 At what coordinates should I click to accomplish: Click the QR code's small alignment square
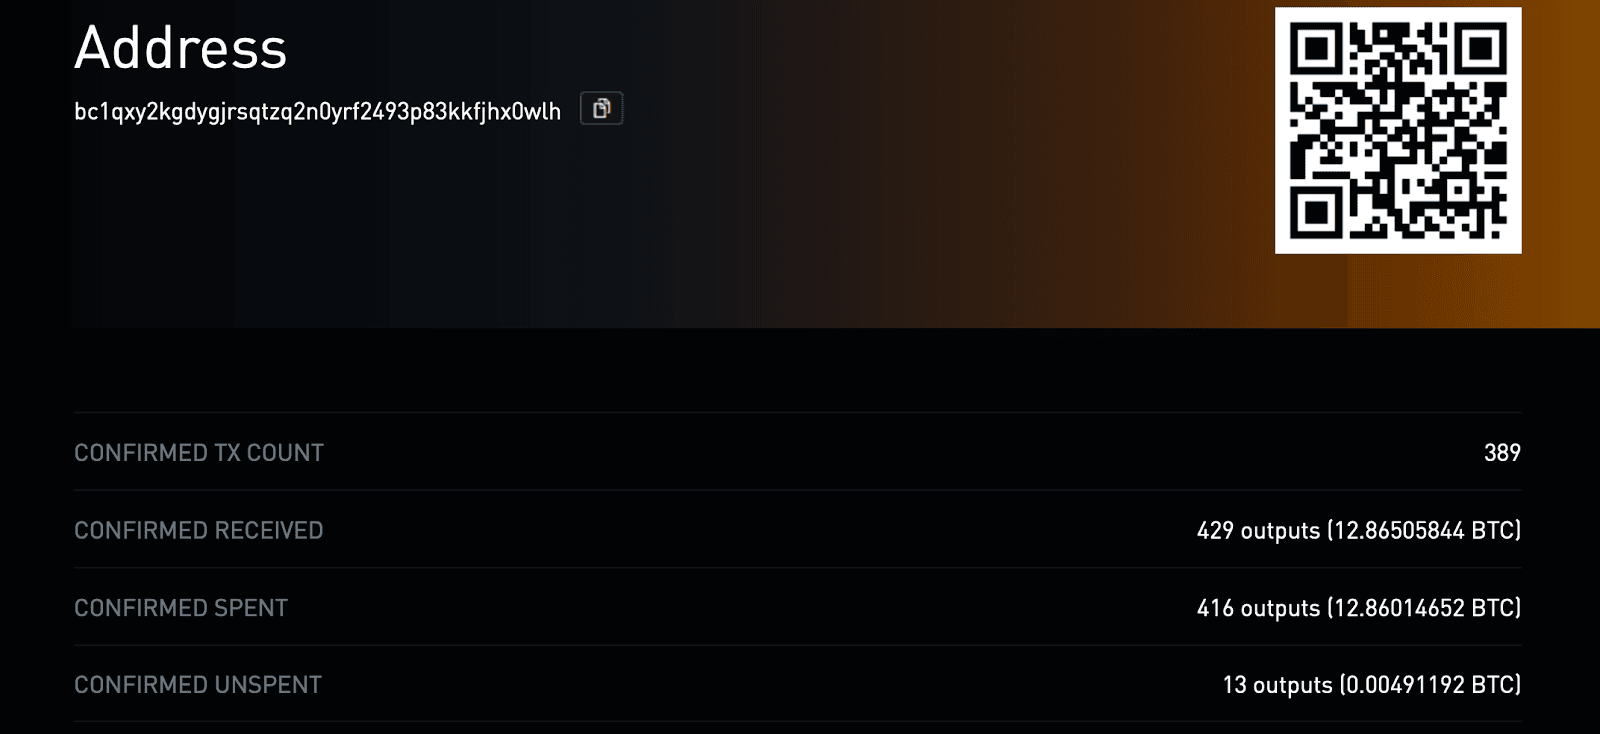click(1456, 189)
